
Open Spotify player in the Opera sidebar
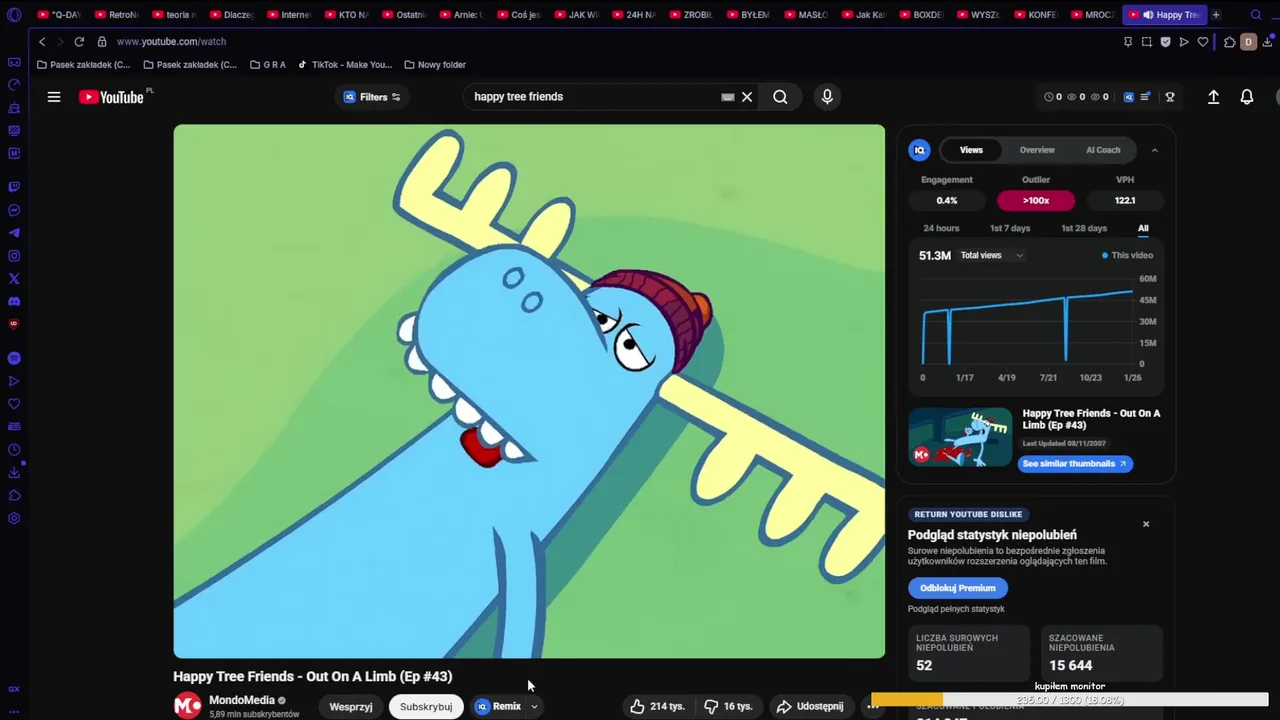[x=14, y=358]
